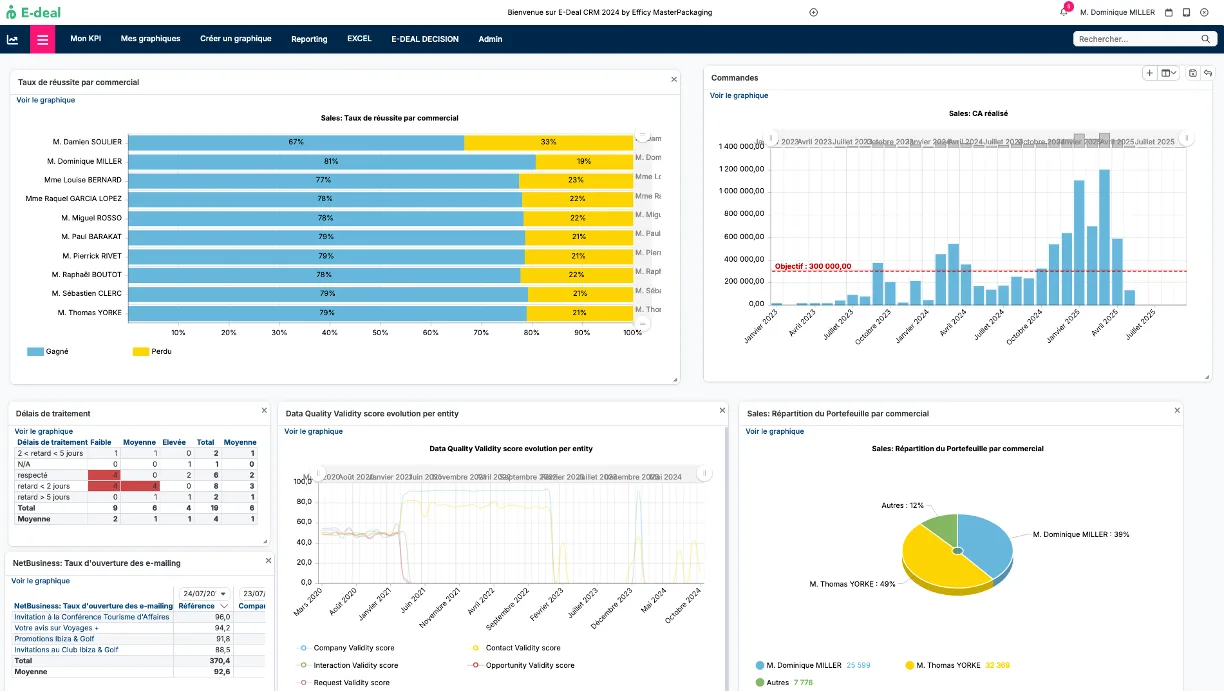Close the NetBusiness e-mailing widget
The height and width of the screenshot is (692, 1224).
268,561
